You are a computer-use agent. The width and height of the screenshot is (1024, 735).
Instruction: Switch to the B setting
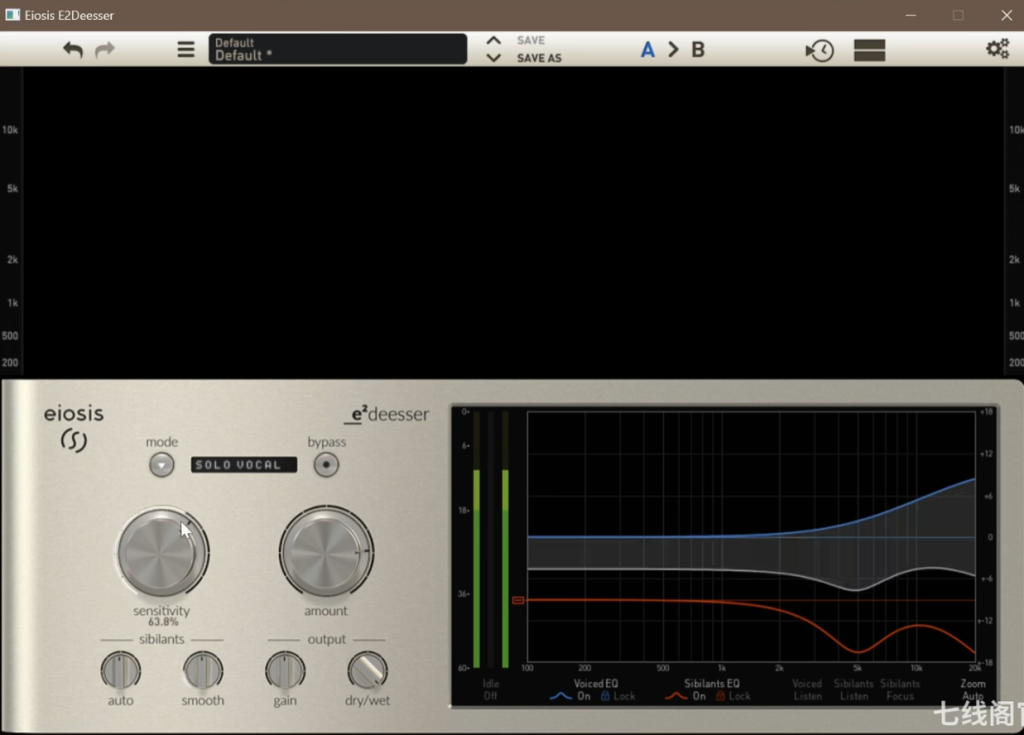click(698, 50)
